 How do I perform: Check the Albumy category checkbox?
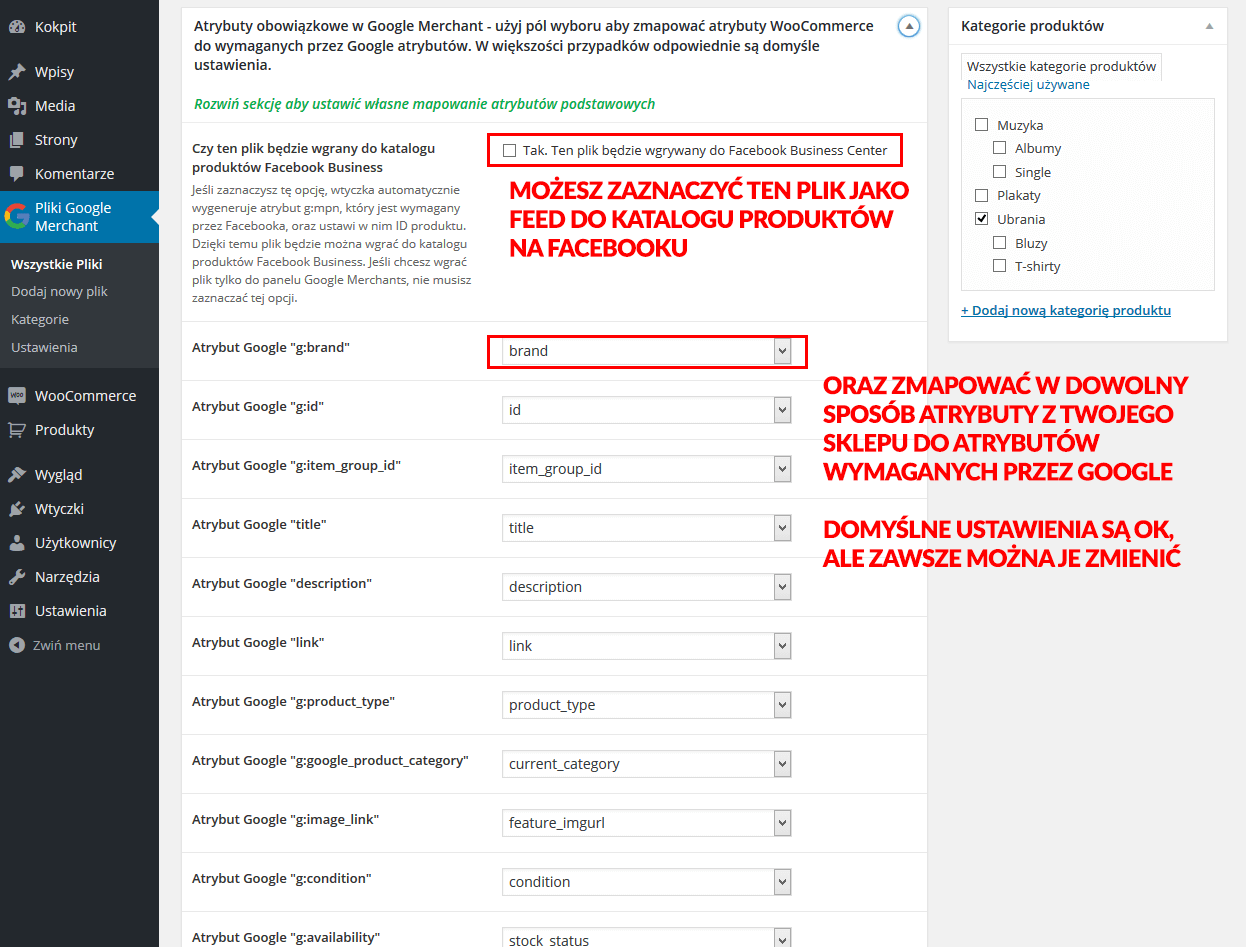1000,148
